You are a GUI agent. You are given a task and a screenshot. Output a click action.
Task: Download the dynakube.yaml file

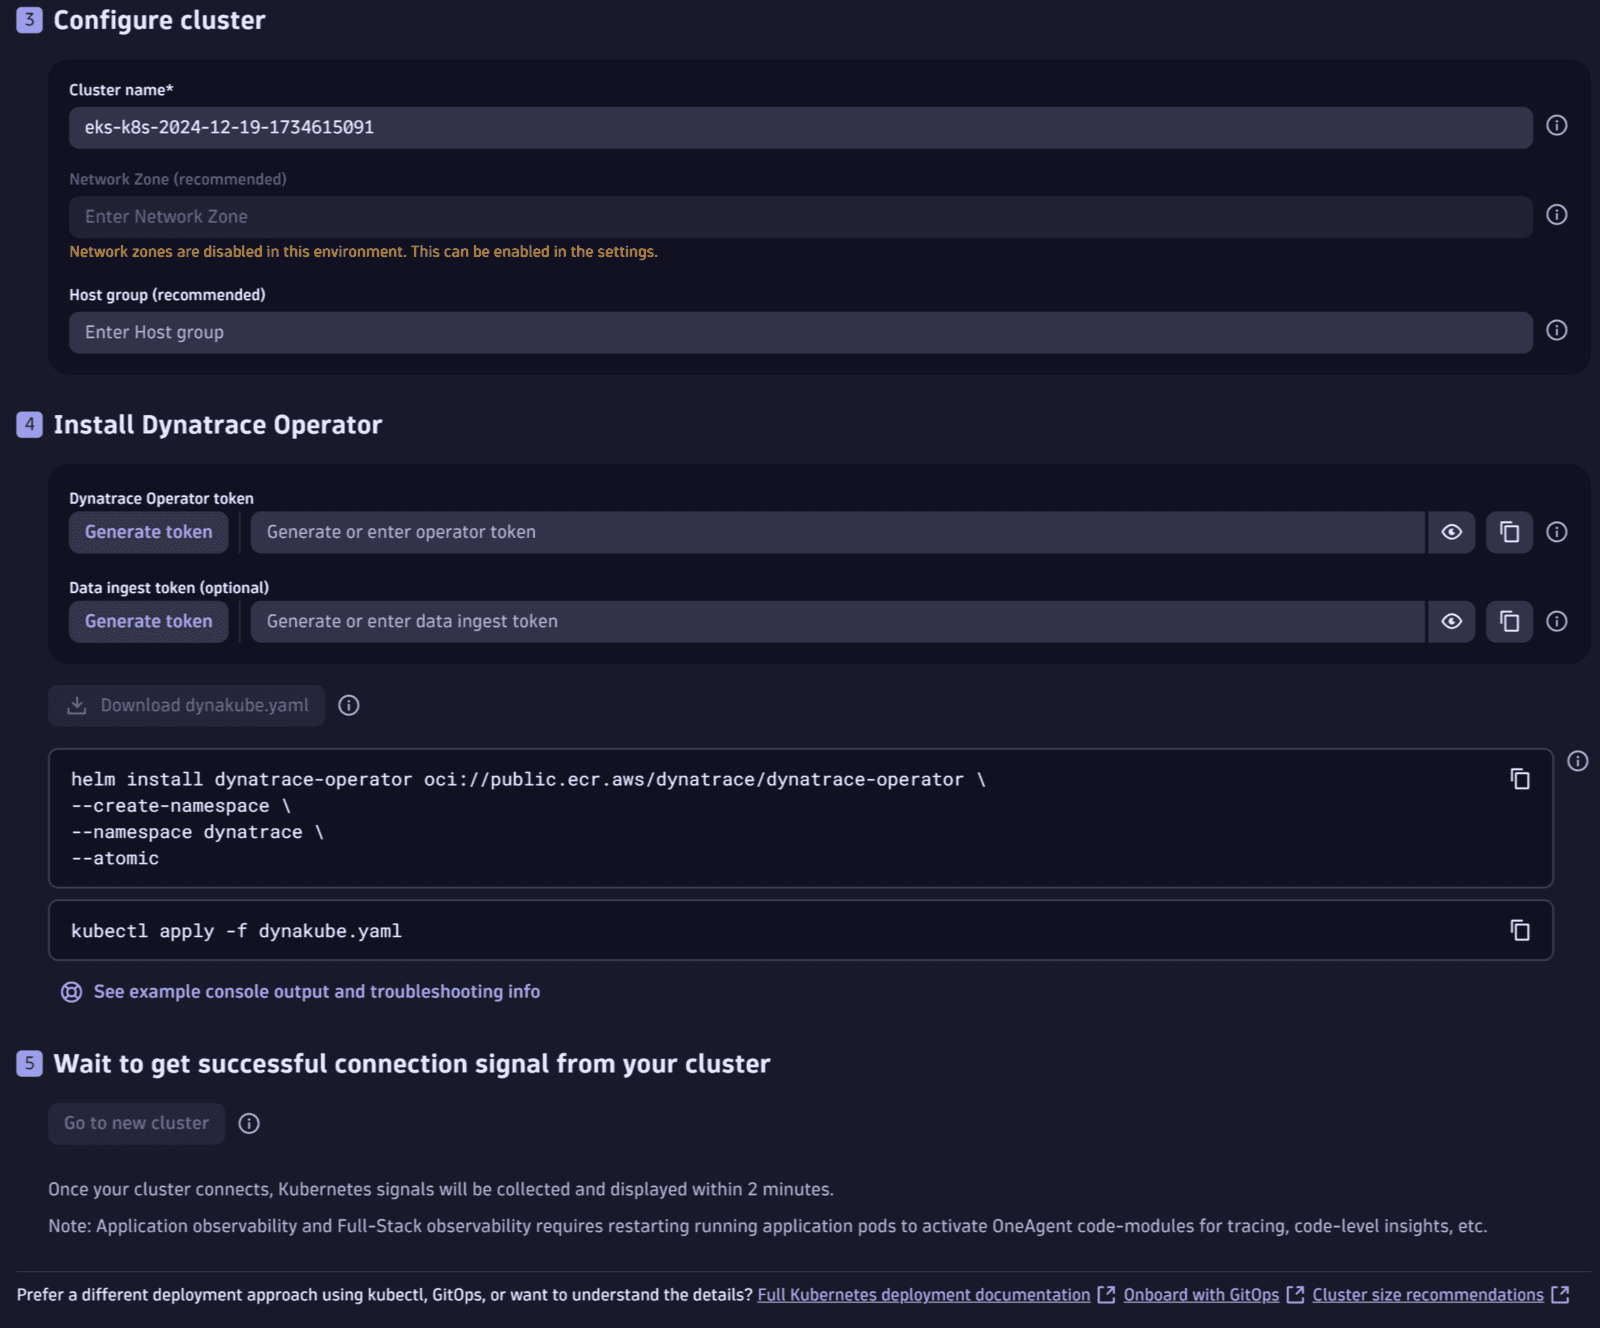pos(187,706)
